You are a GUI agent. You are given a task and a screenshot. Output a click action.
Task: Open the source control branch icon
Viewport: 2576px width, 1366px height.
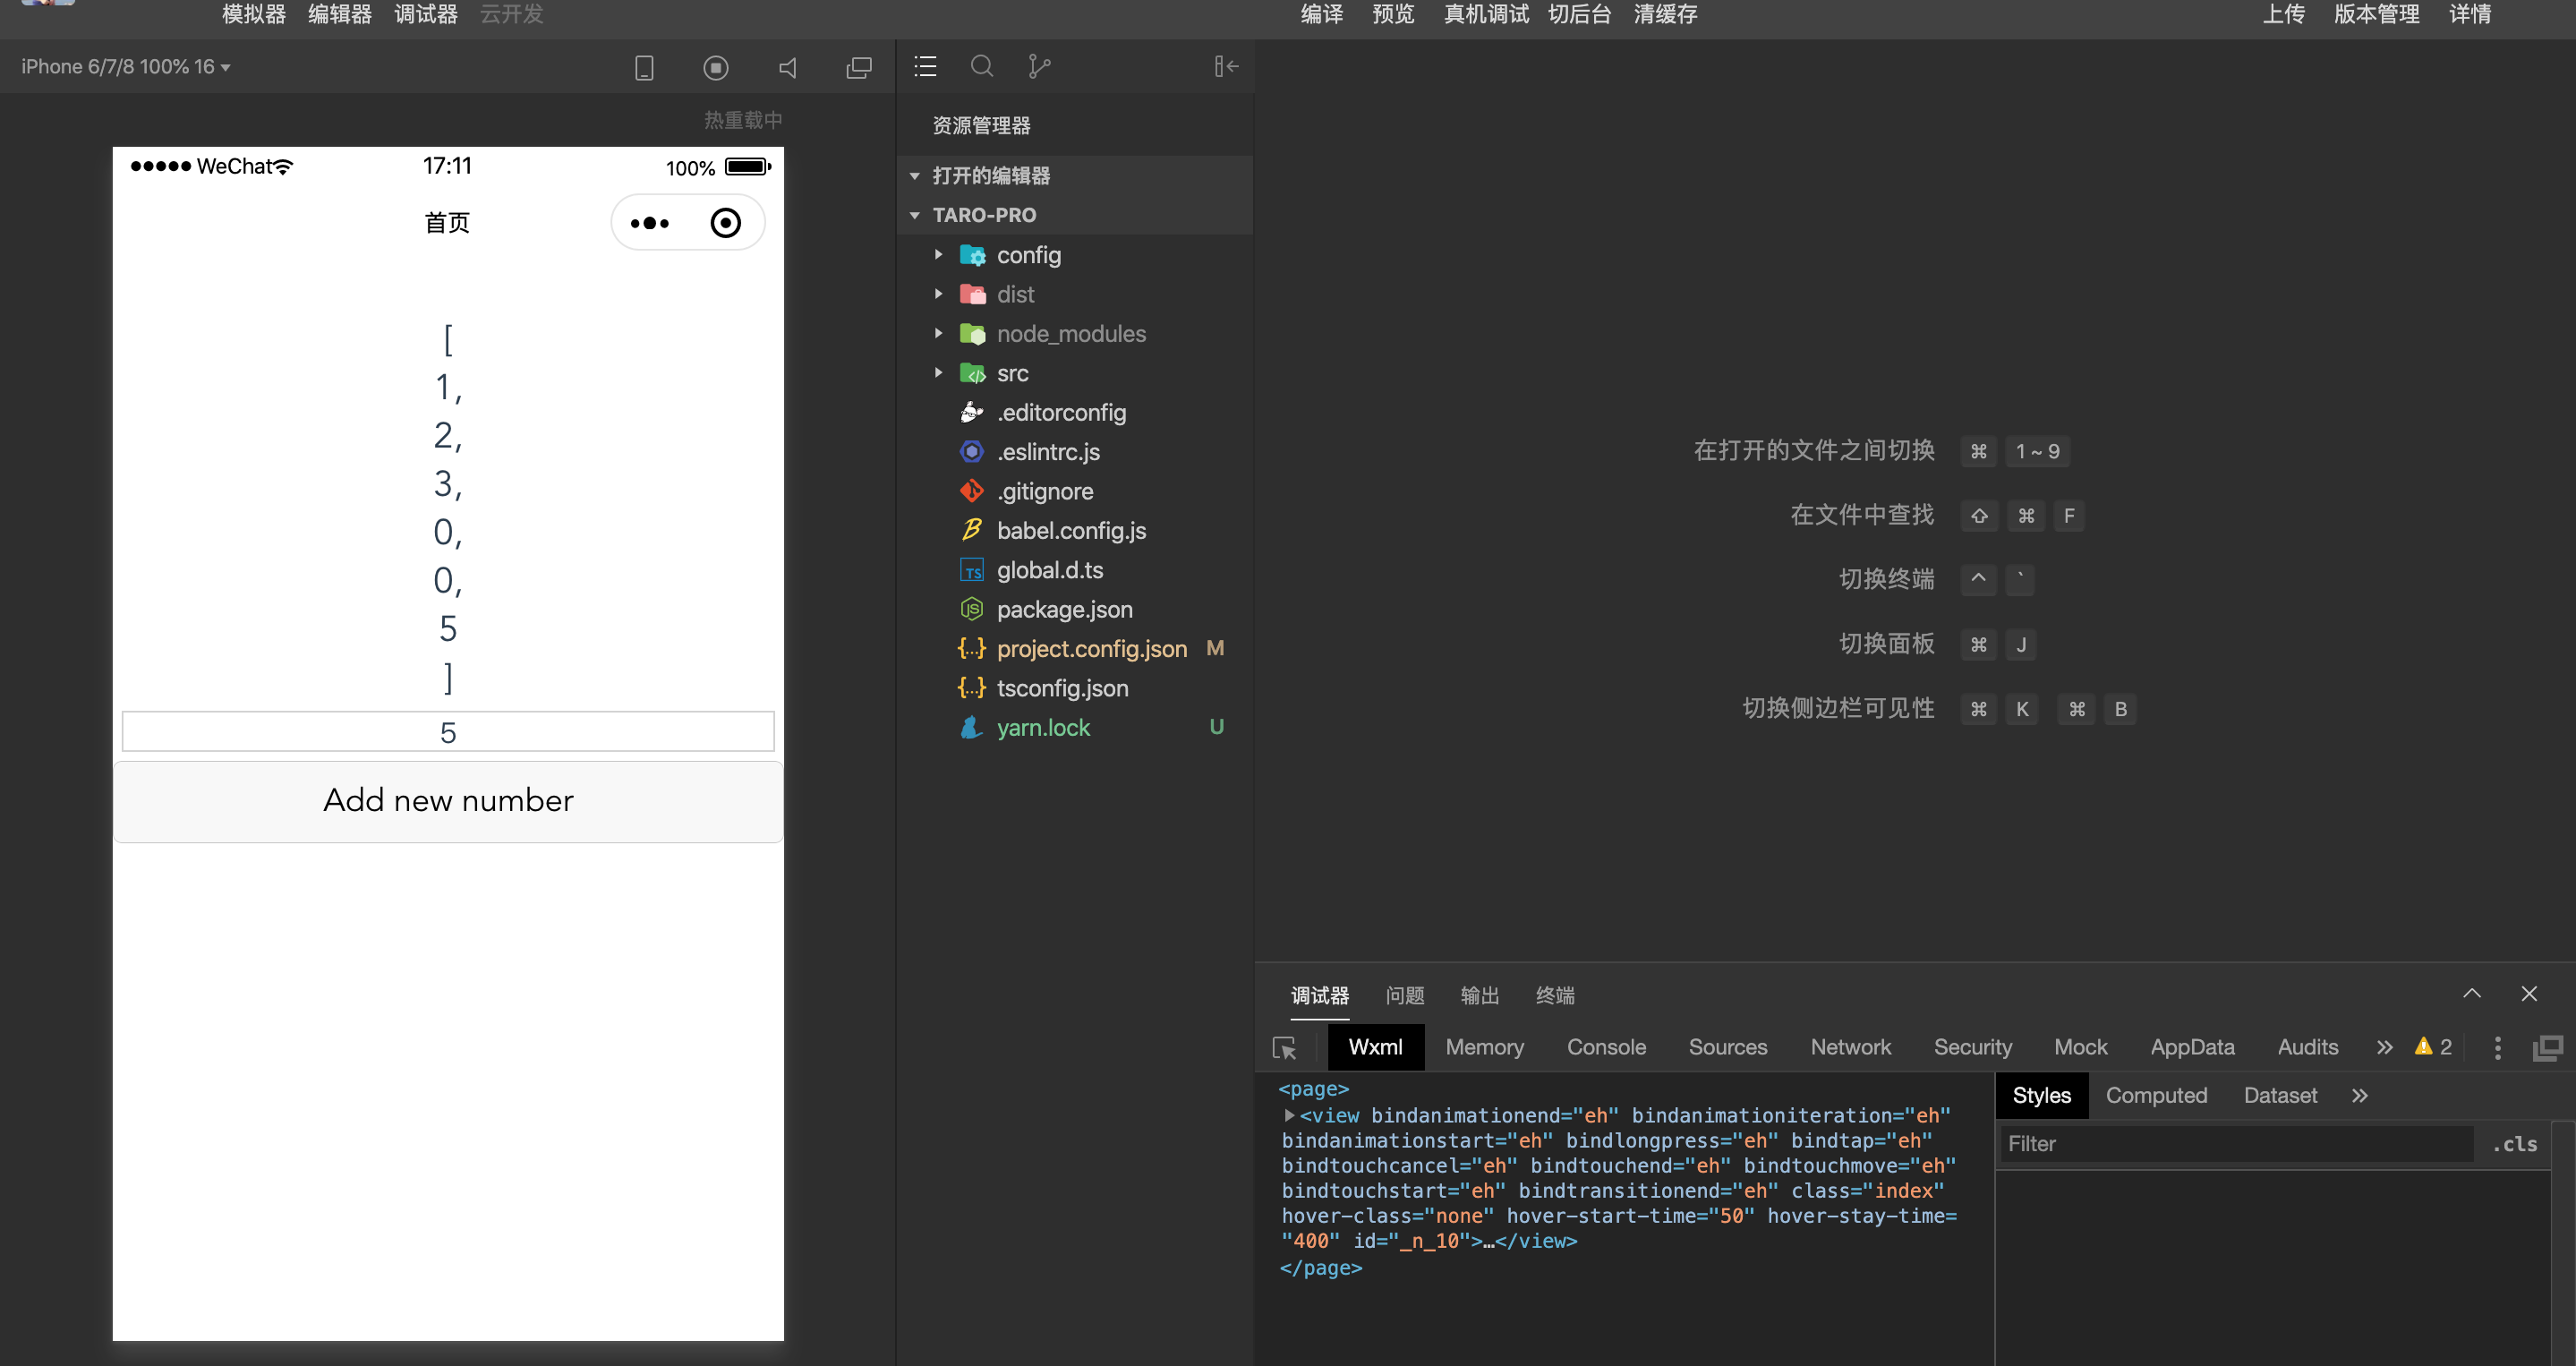pyautogui.click(x=1039, y=66)
